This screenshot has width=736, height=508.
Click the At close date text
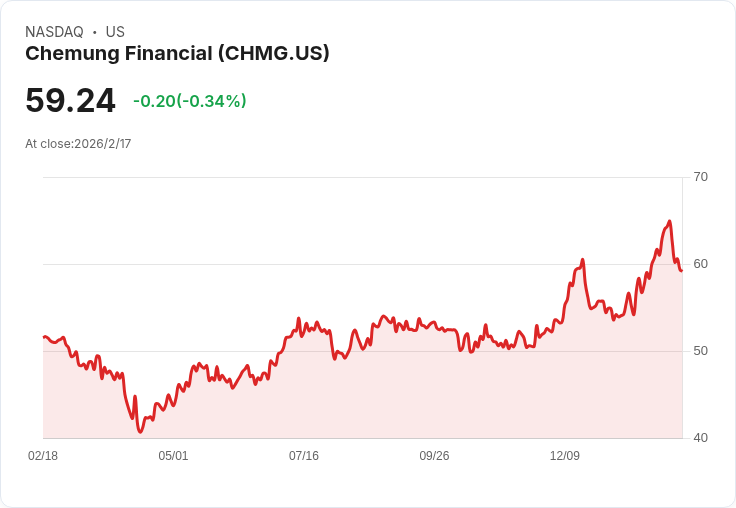[x=78, y=144]
